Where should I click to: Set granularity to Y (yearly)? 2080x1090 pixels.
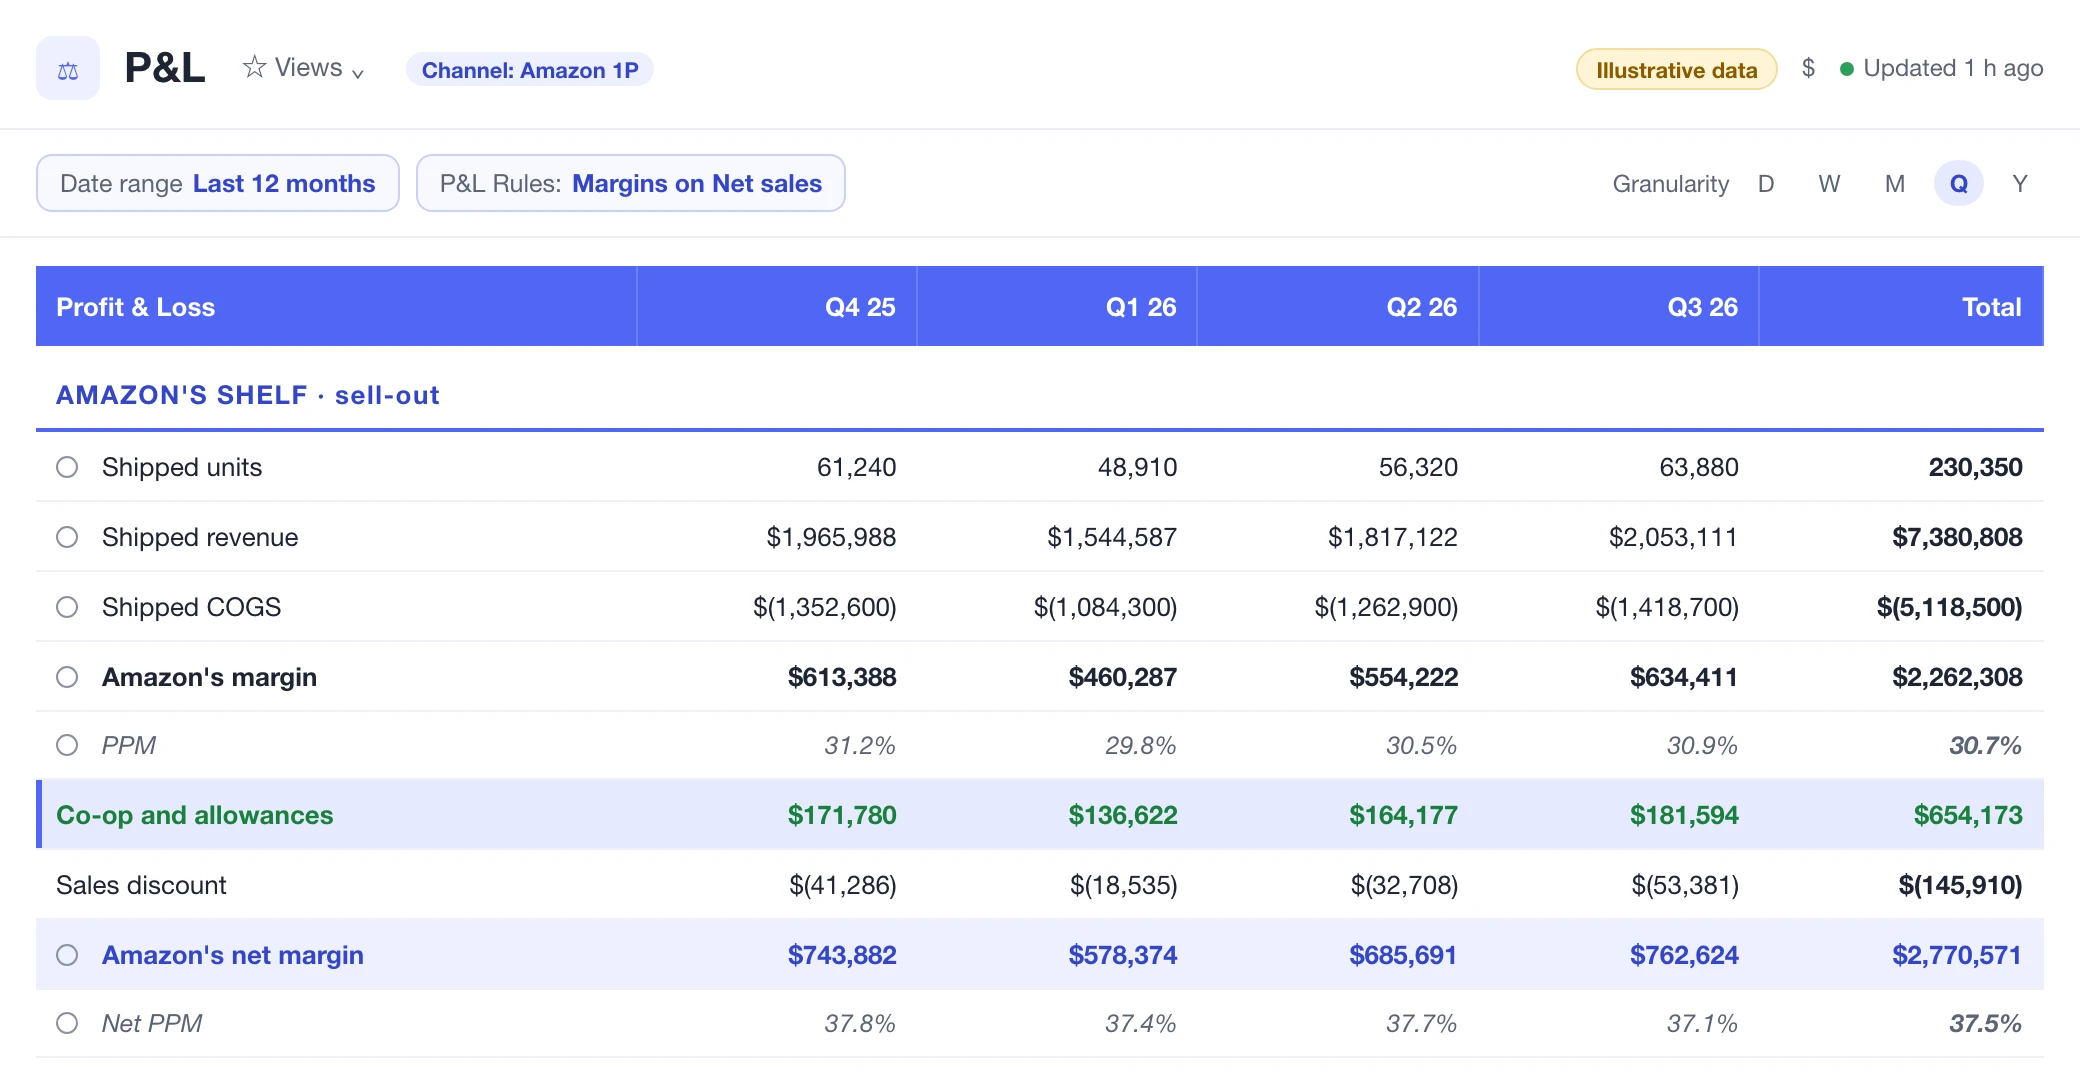click(2020, 184)
